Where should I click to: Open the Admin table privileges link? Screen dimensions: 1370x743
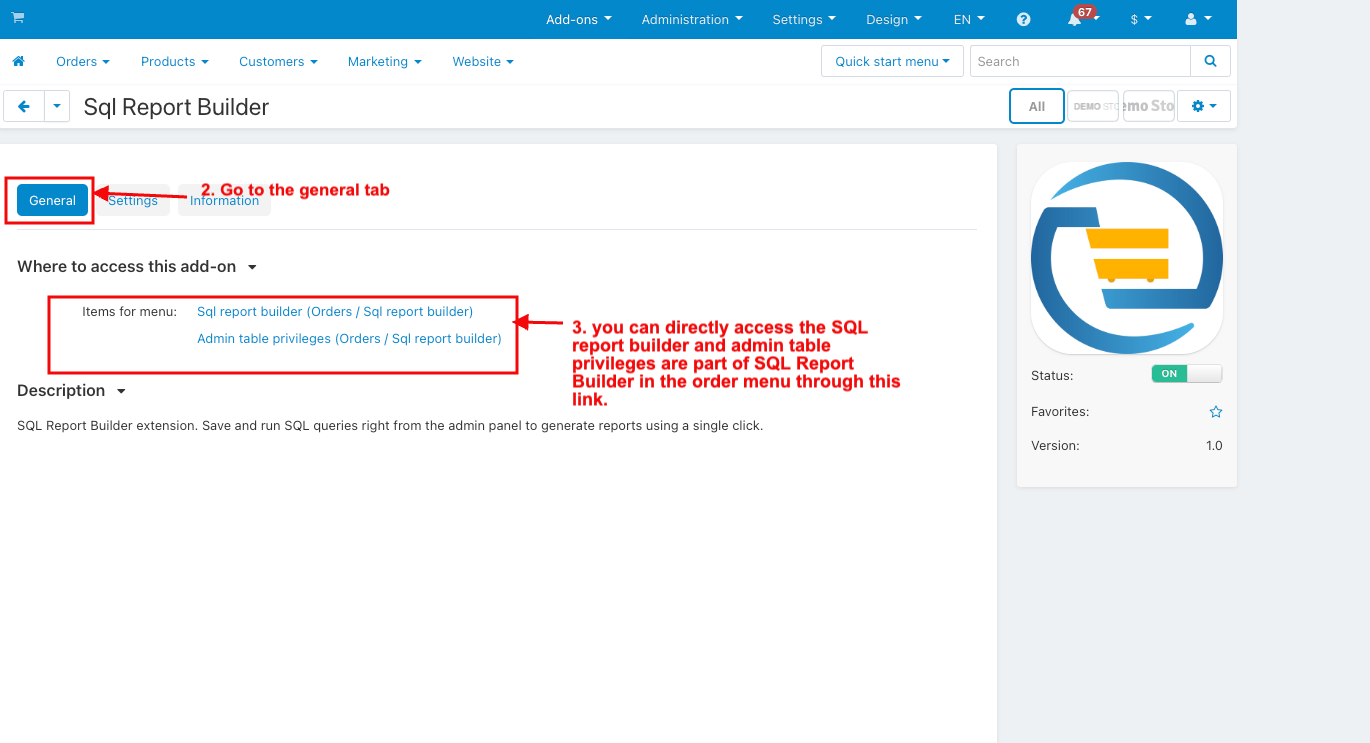click(x=349, y=339)
